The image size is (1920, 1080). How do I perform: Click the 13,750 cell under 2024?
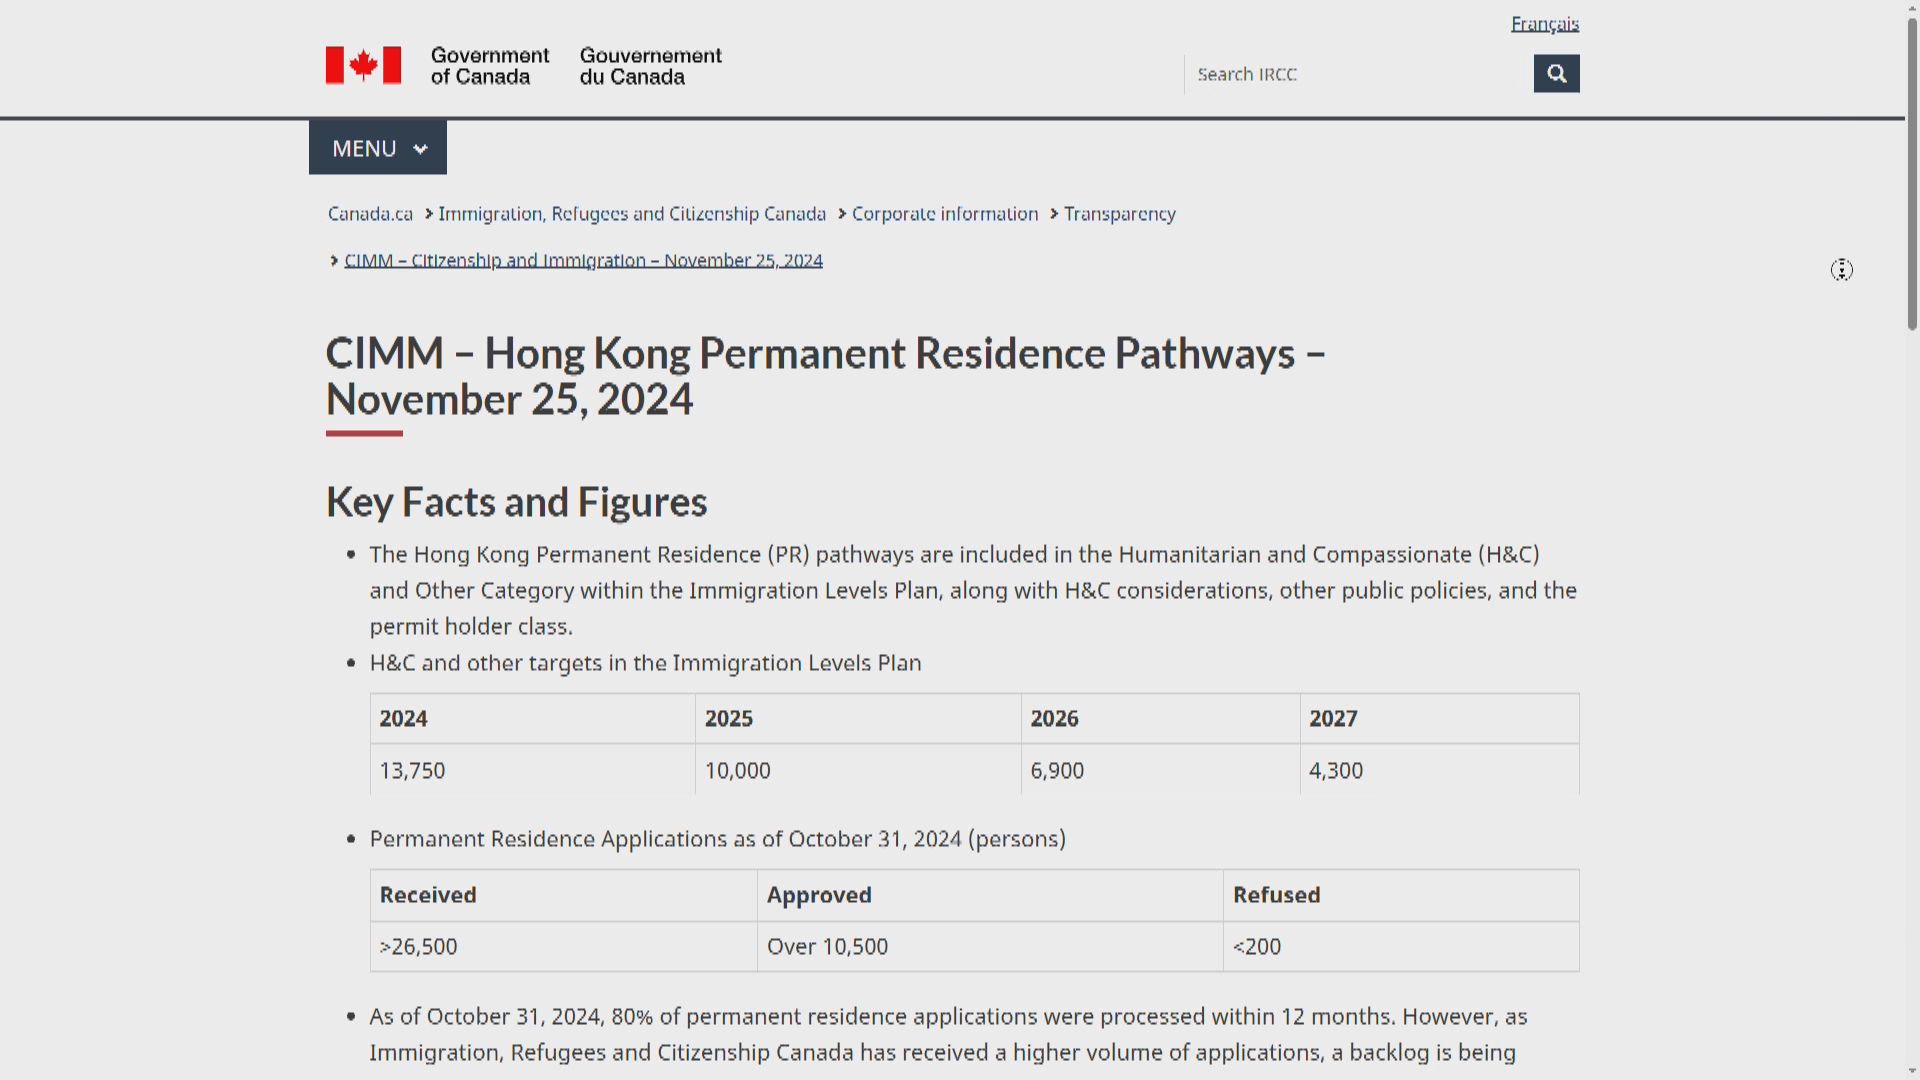point(412,771)
